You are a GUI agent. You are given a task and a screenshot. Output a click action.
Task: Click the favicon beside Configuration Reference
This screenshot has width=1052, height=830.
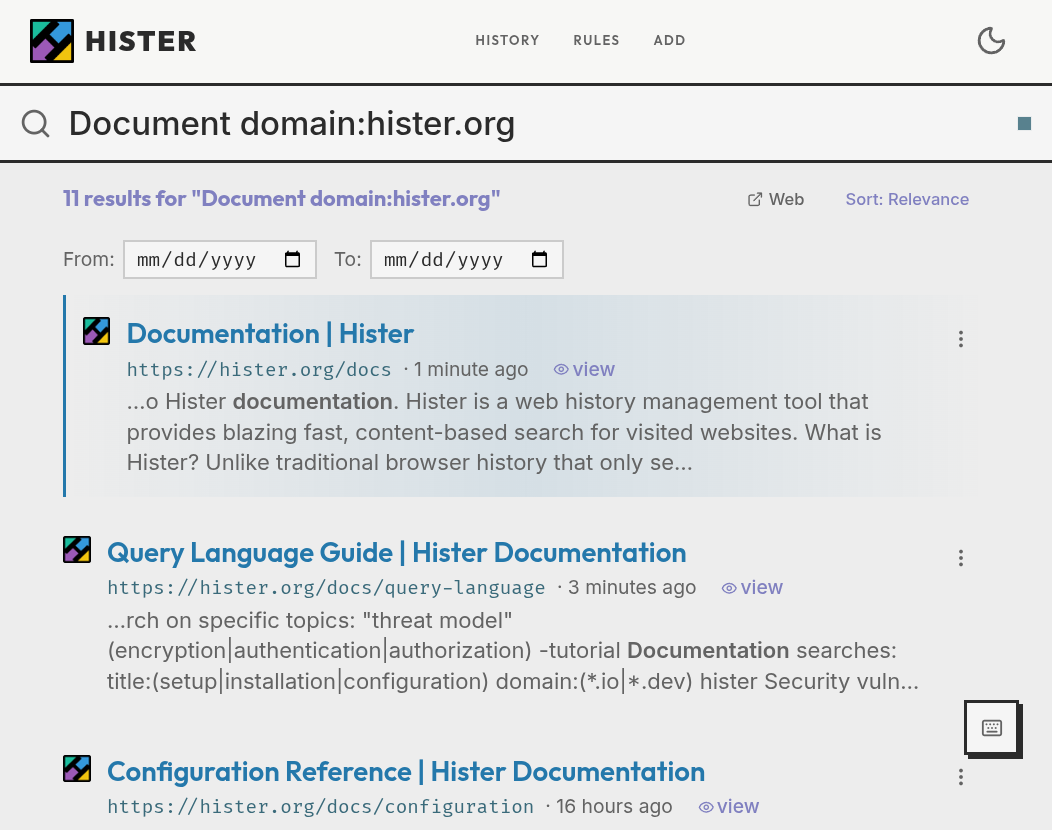click(77, 768)
